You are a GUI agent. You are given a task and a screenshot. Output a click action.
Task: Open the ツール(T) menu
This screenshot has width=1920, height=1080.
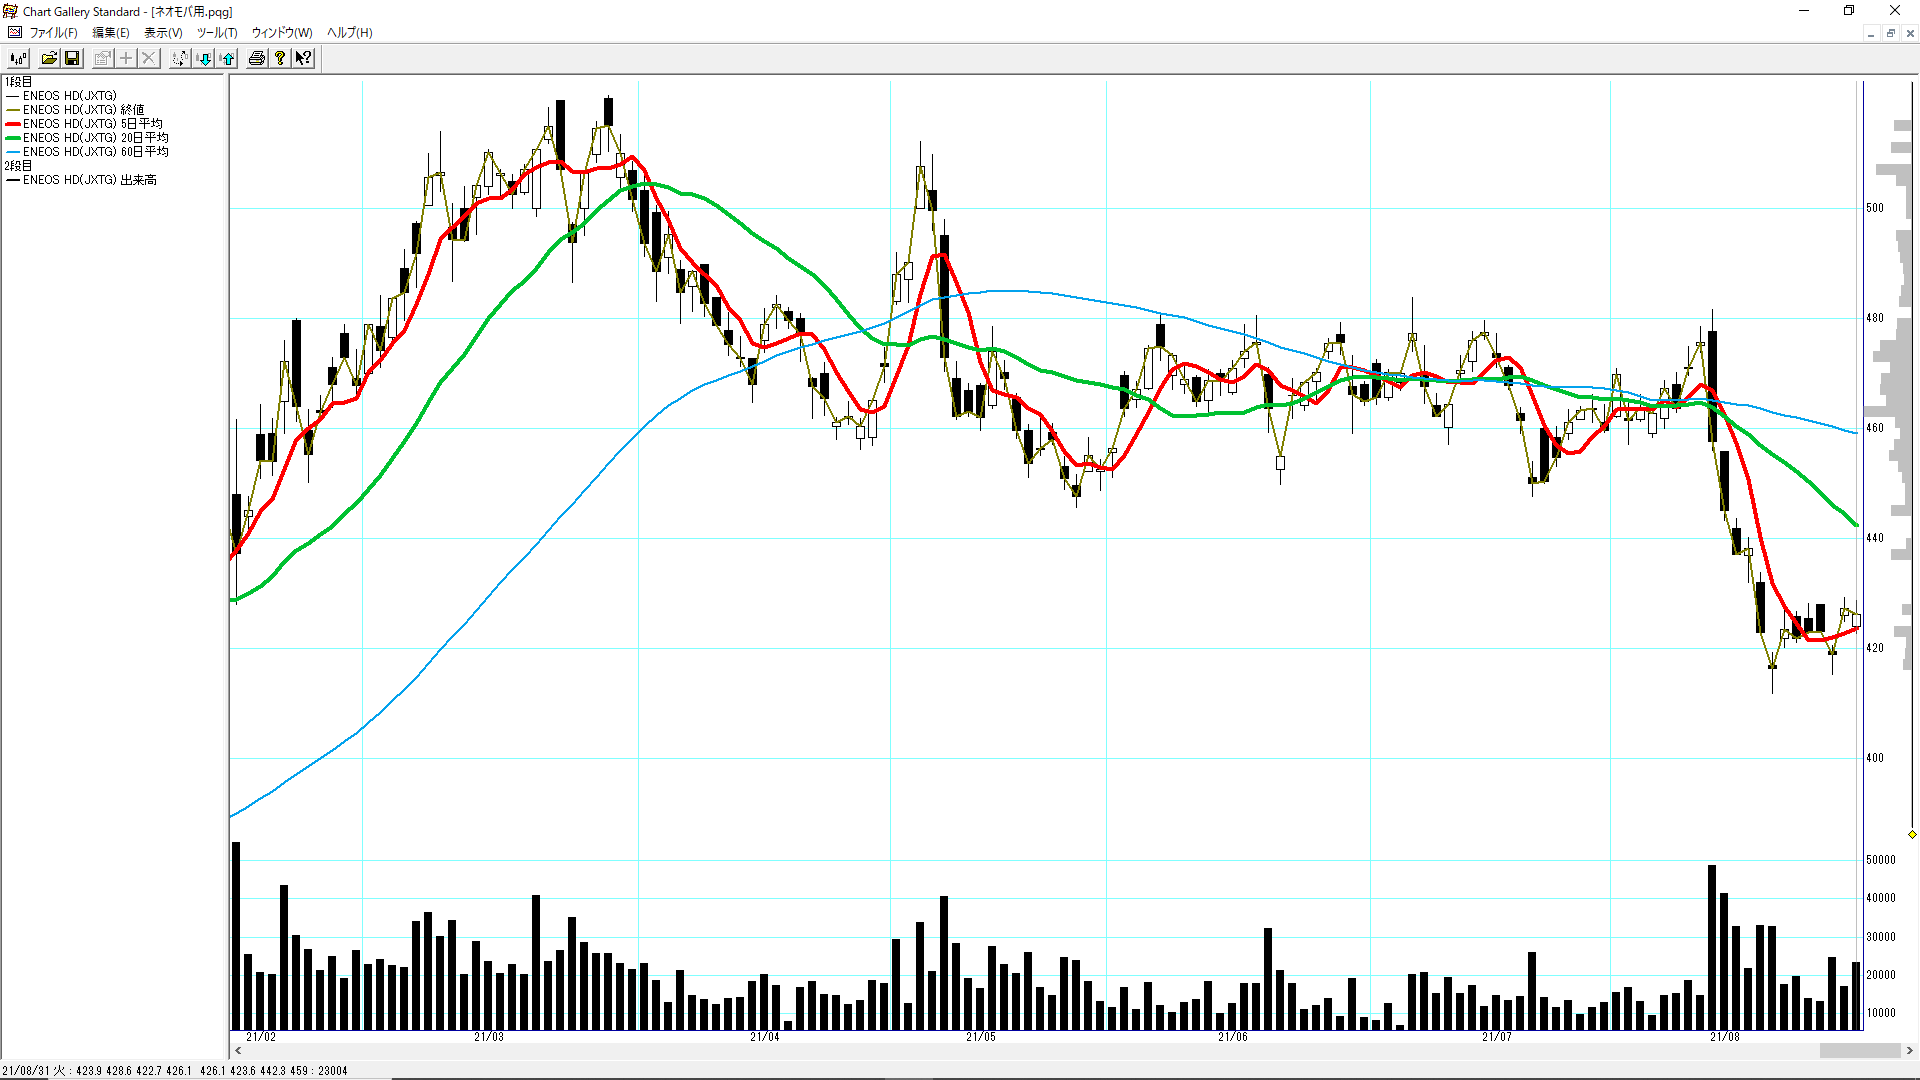[217, 33]
